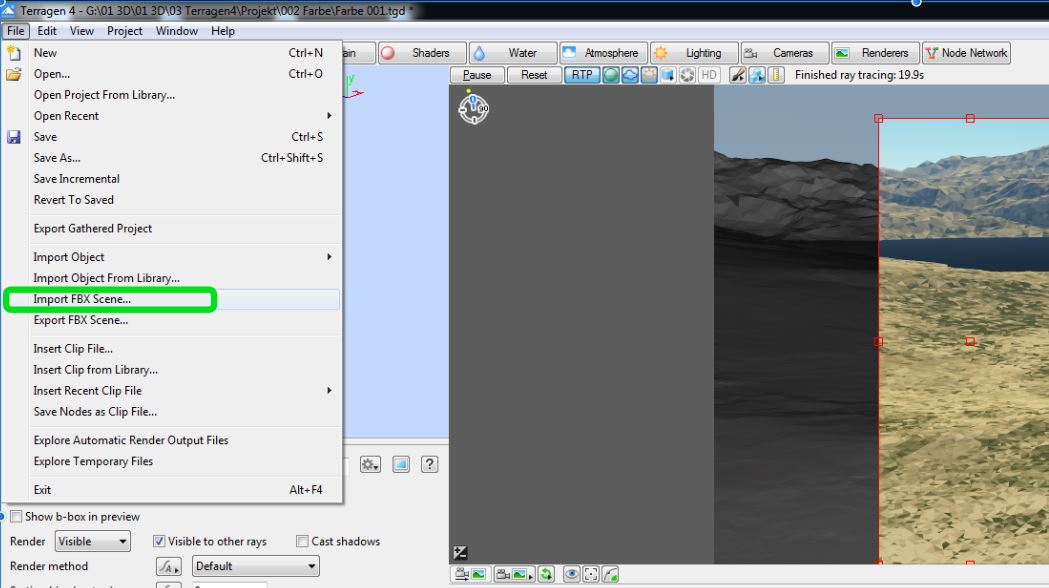
Task: Open the Render method Default dropdown
Action: click(x=255, y=566)
